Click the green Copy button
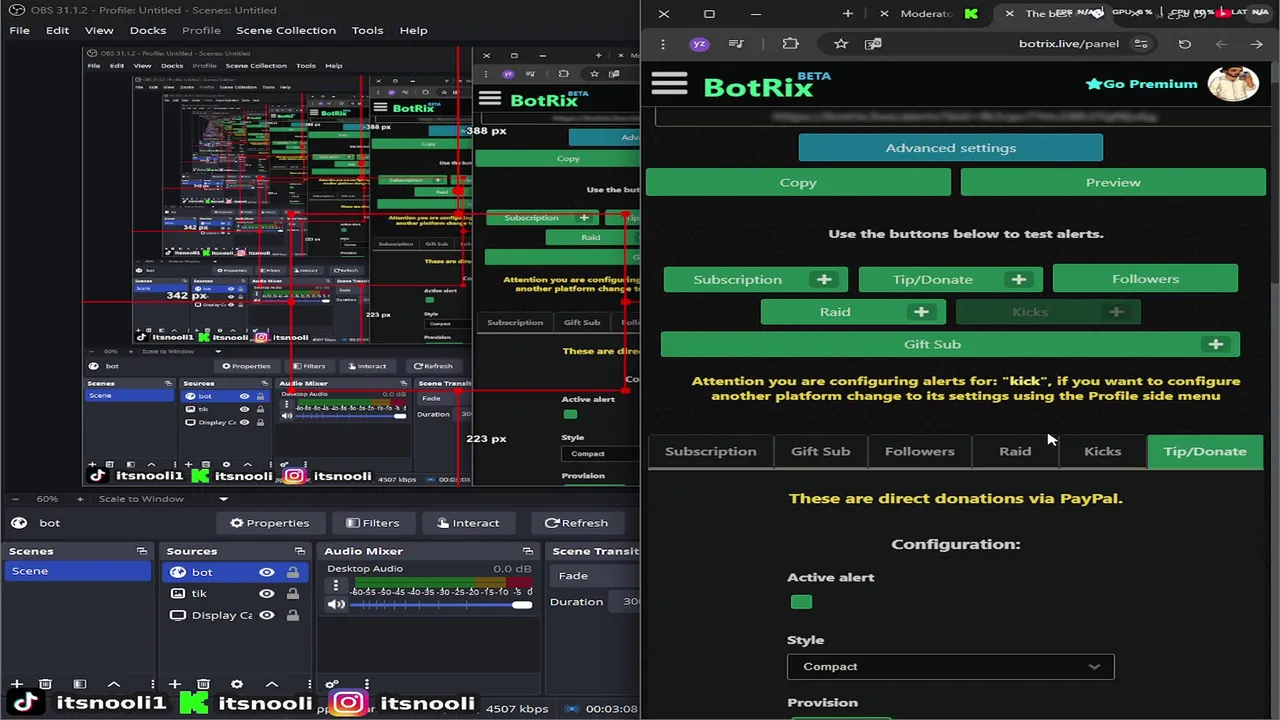 coord(798,183)
